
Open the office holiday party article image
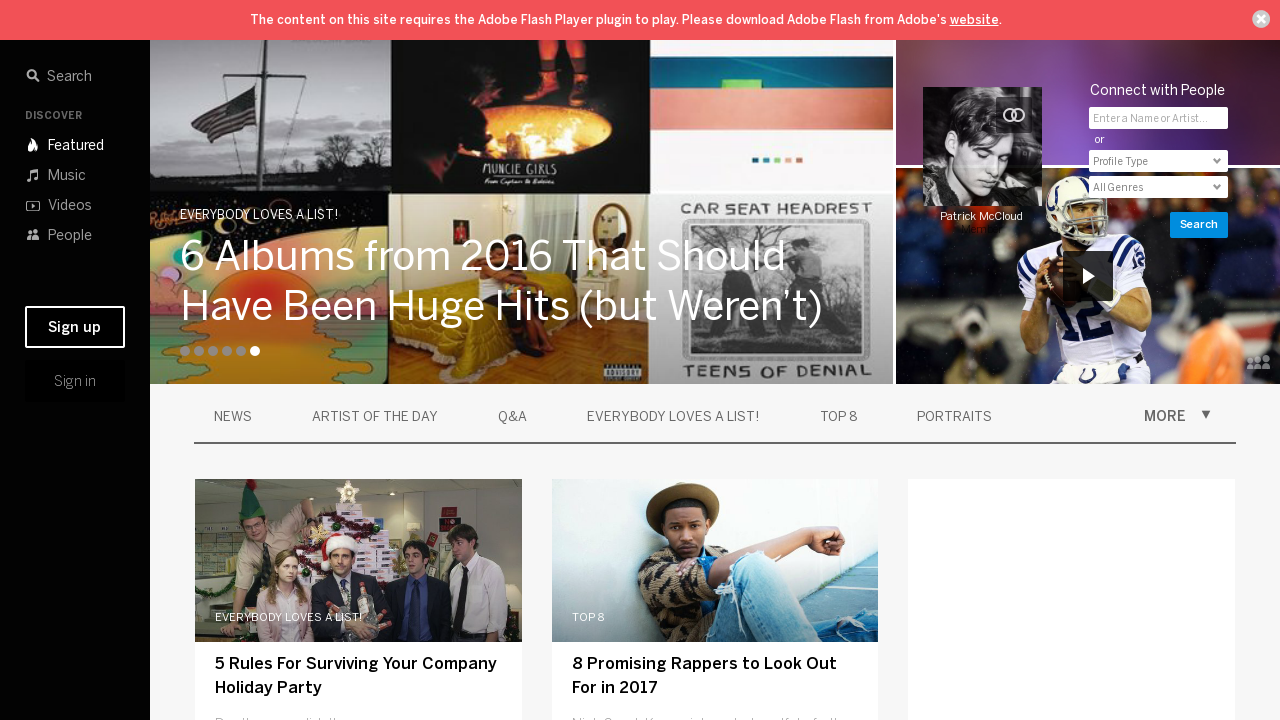click(x=358, y=560)
